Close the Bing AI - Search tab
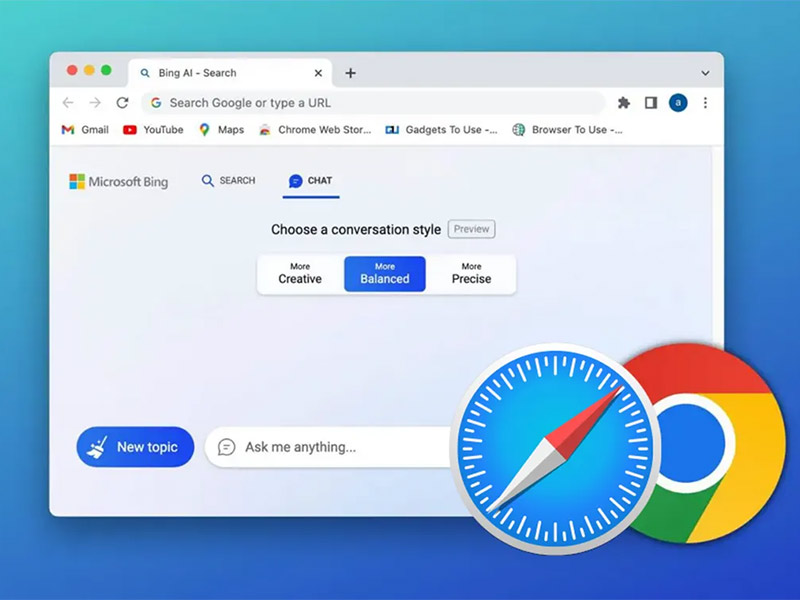Screen dimensions: 800x600 click(x=318, y=73)
